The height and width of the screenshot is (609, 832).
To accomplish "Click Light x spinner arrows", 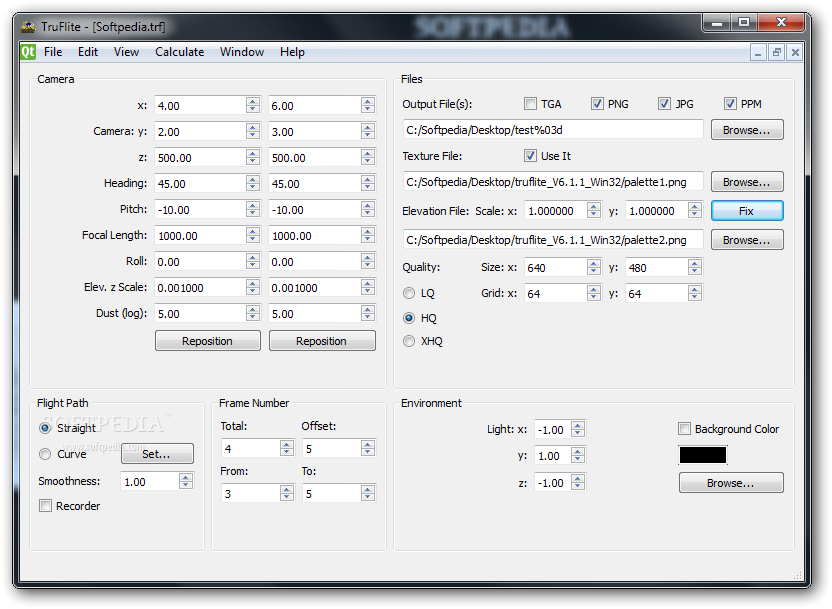I will pyautogui.click(x=578, y=429).
